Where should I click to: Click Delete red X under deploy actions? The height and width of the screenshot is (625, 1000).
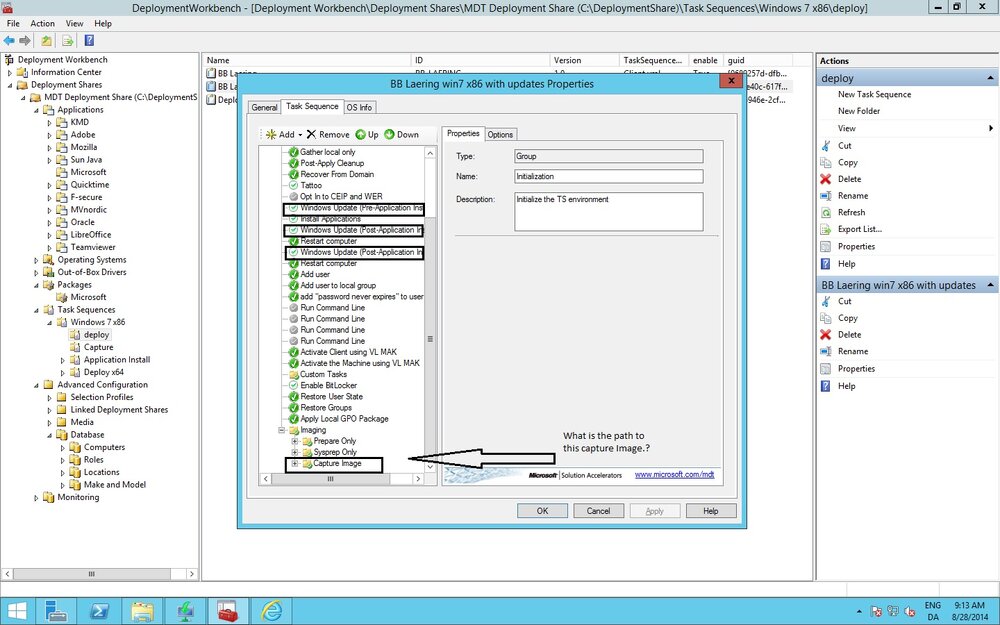[x=826, y=179]
